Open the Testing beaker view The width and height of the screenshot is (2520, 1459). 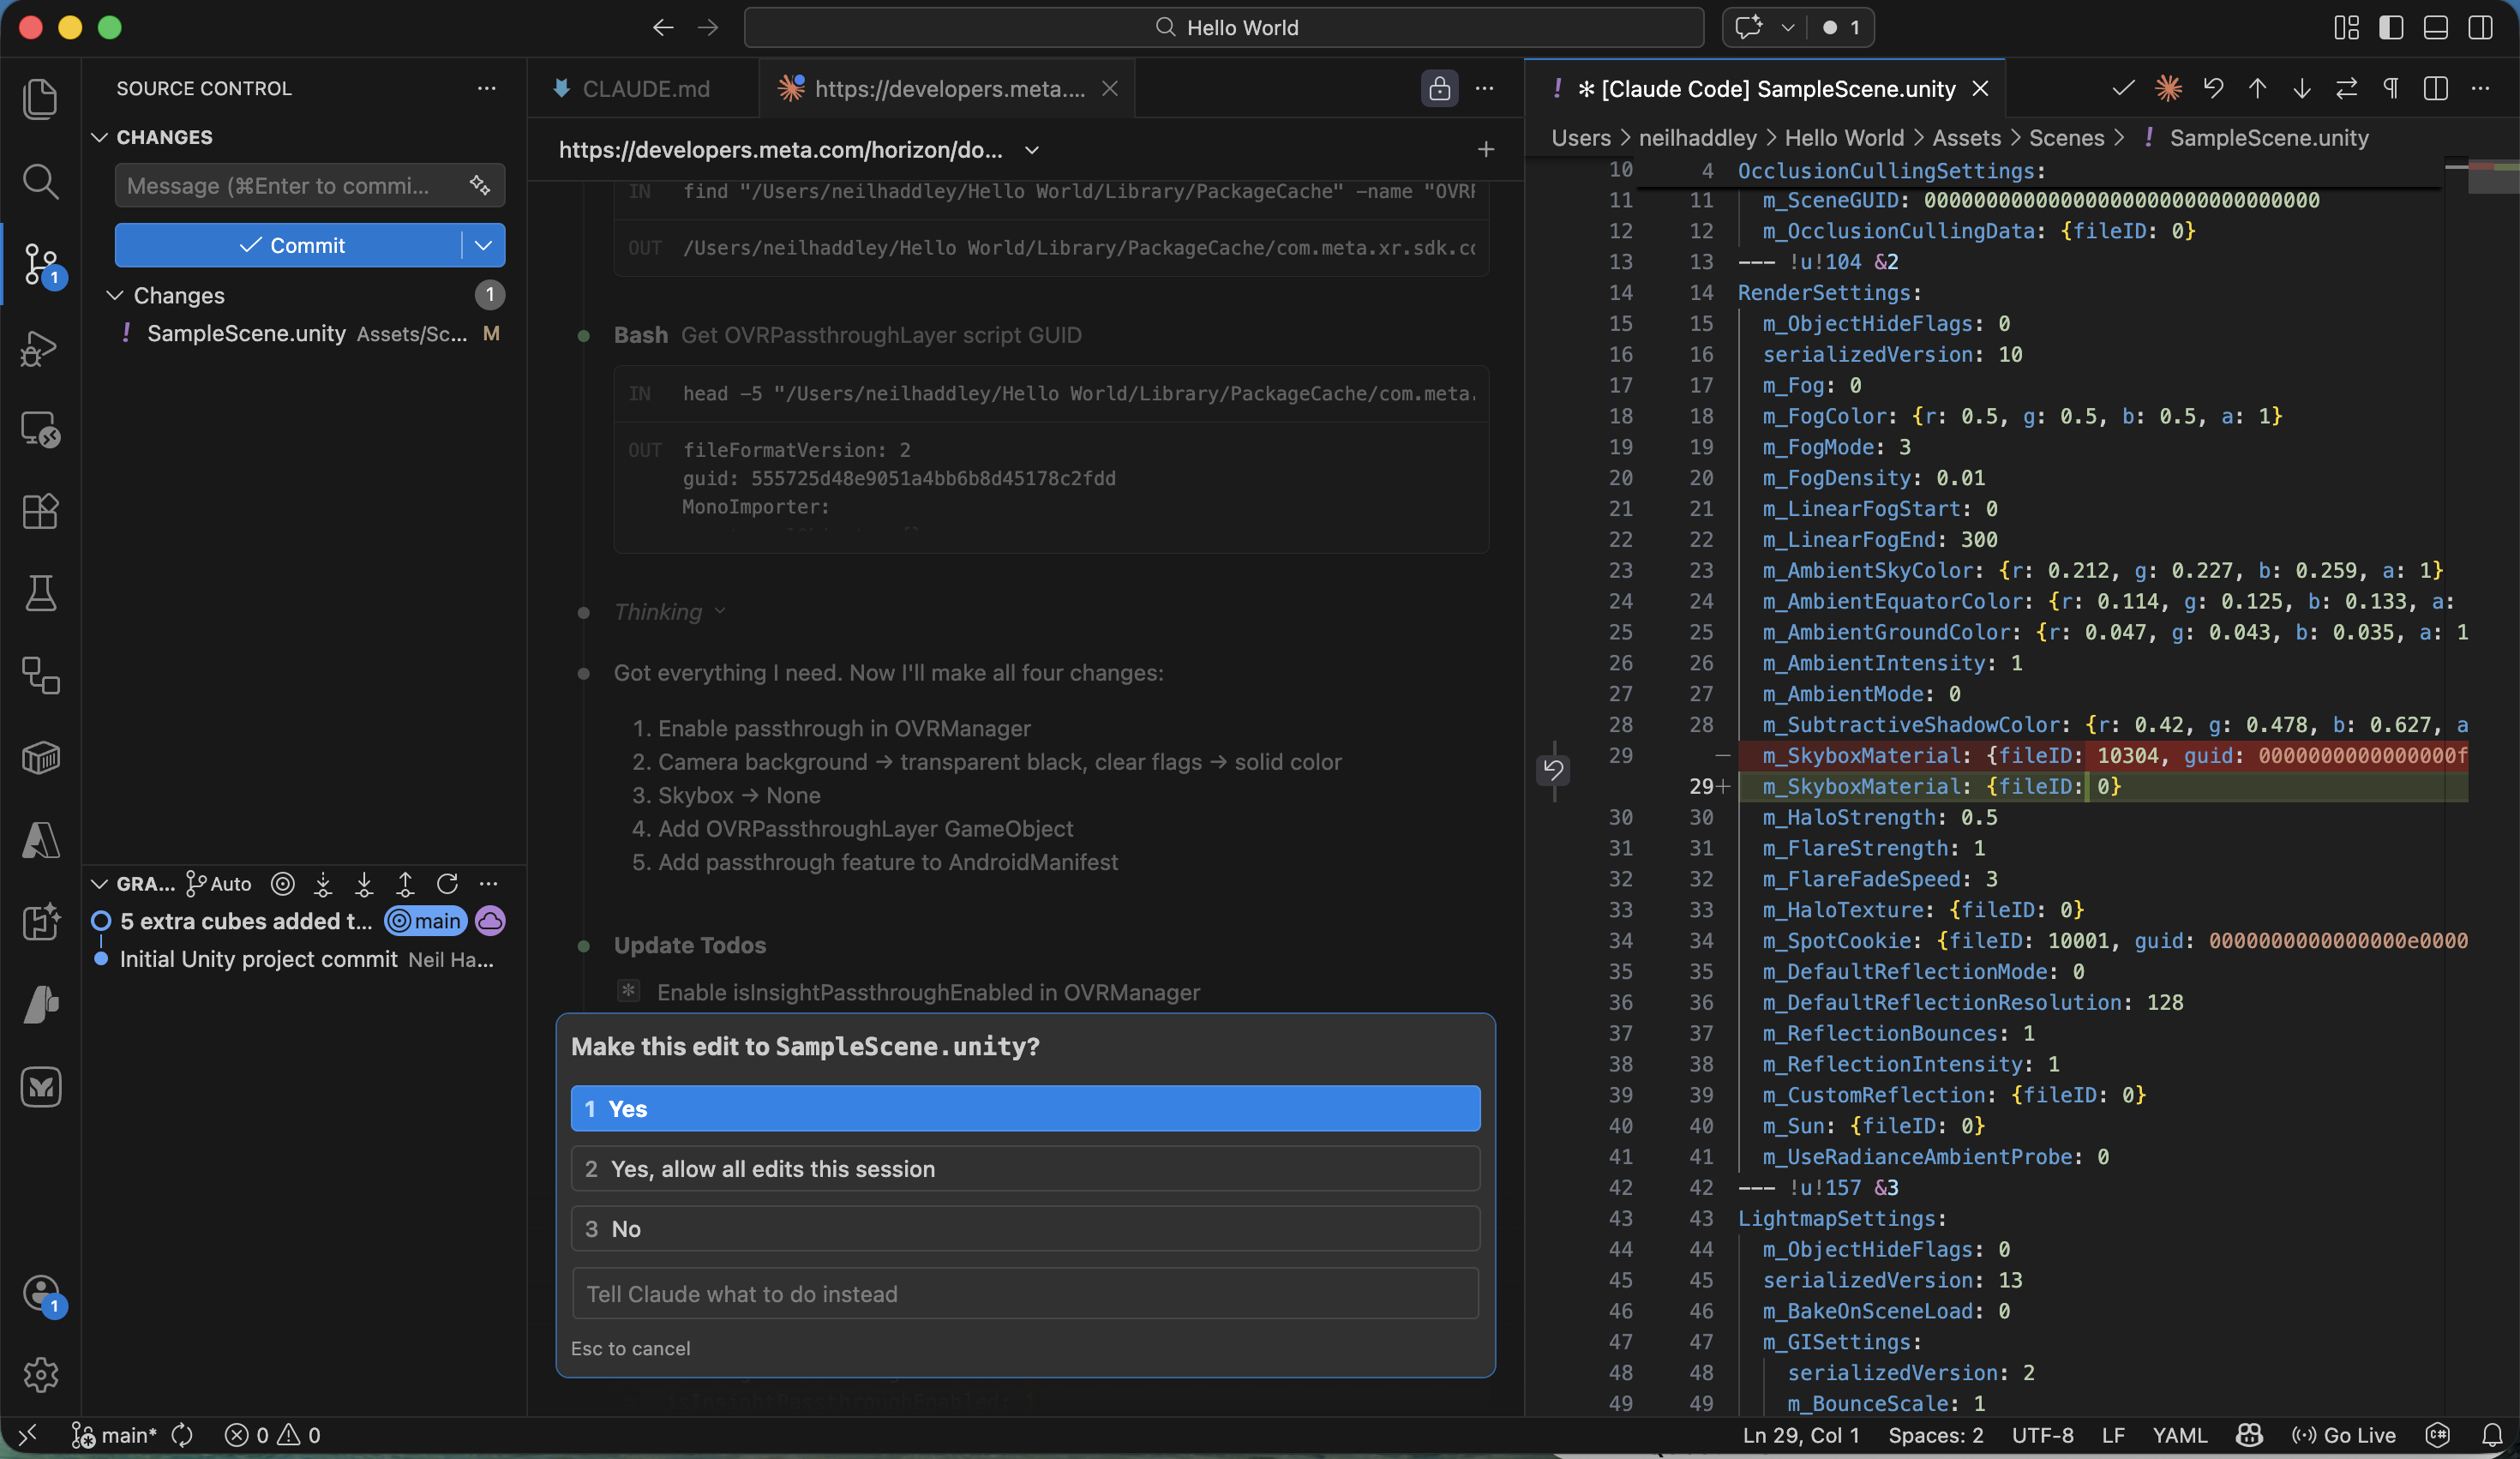point(41,593)
